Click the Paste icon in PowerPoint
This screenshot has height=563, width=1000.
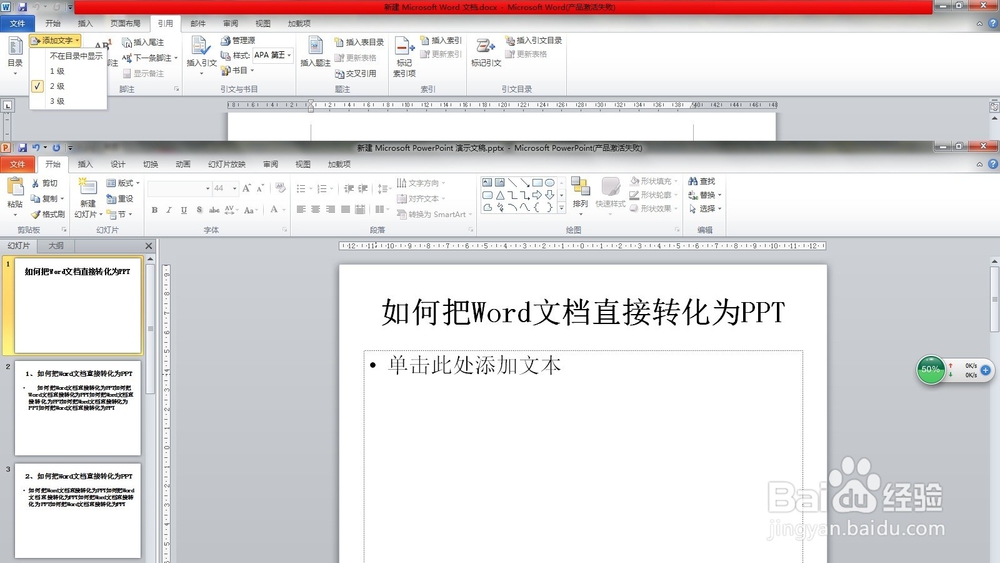[x=15, y=187]
